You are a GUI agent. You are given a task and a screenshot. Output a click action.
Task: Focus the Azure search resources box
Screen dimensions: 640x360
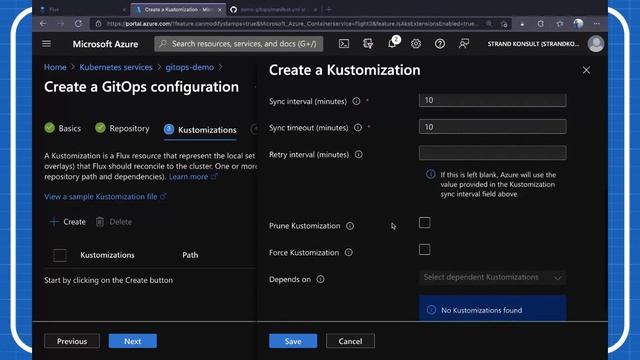[x=239, y=44]
